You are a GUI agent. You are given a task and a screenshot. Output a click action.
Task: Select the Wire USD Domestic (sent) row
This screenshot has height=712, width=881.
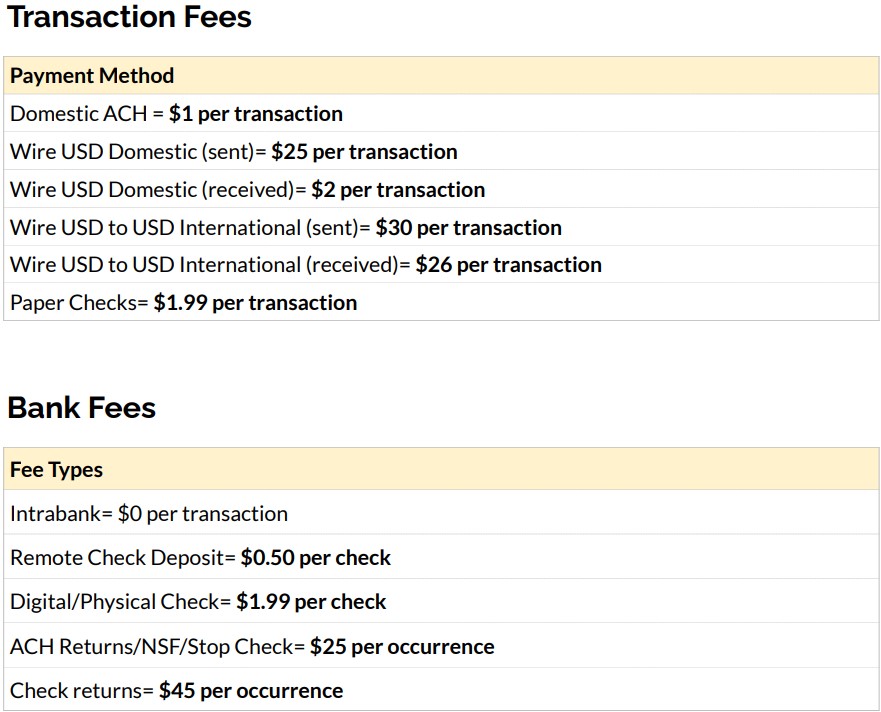233,151
